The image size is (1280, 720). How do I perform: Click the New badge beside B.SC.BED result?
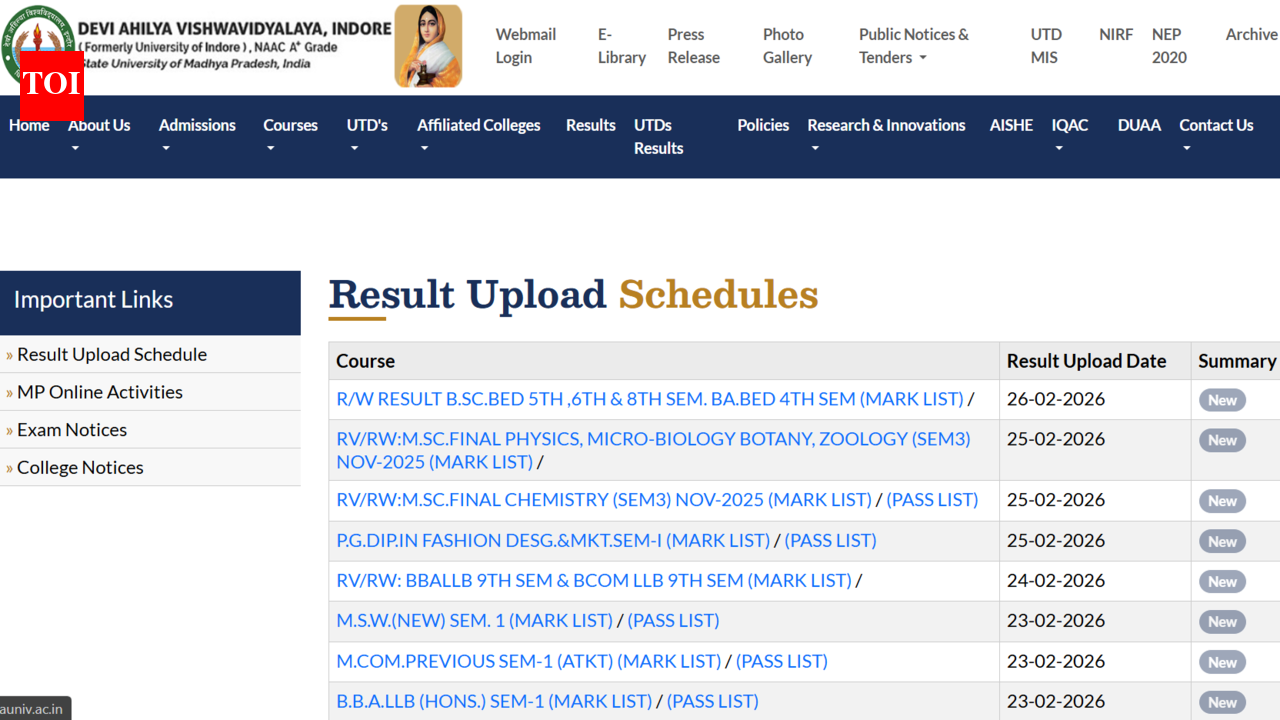click(x=1222, y=399)
